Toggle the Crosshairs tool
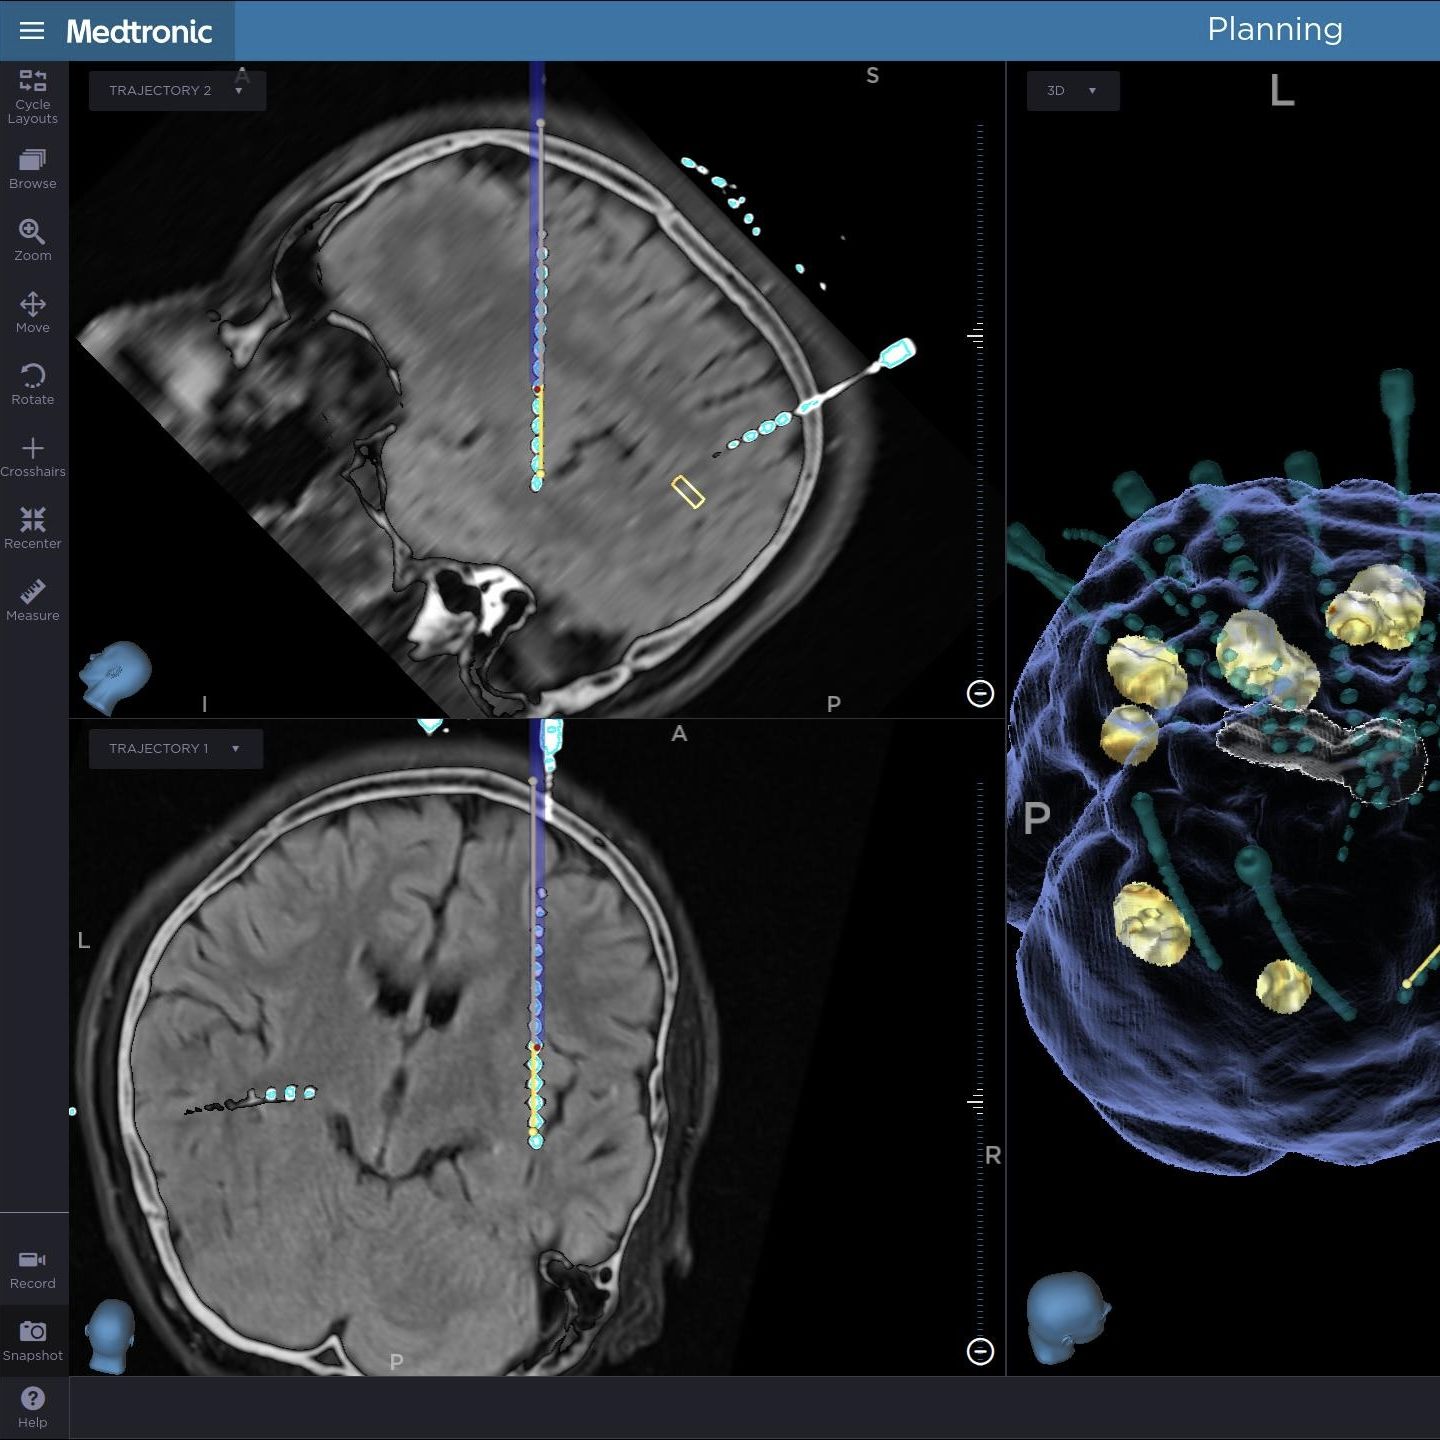 (33, 456)
